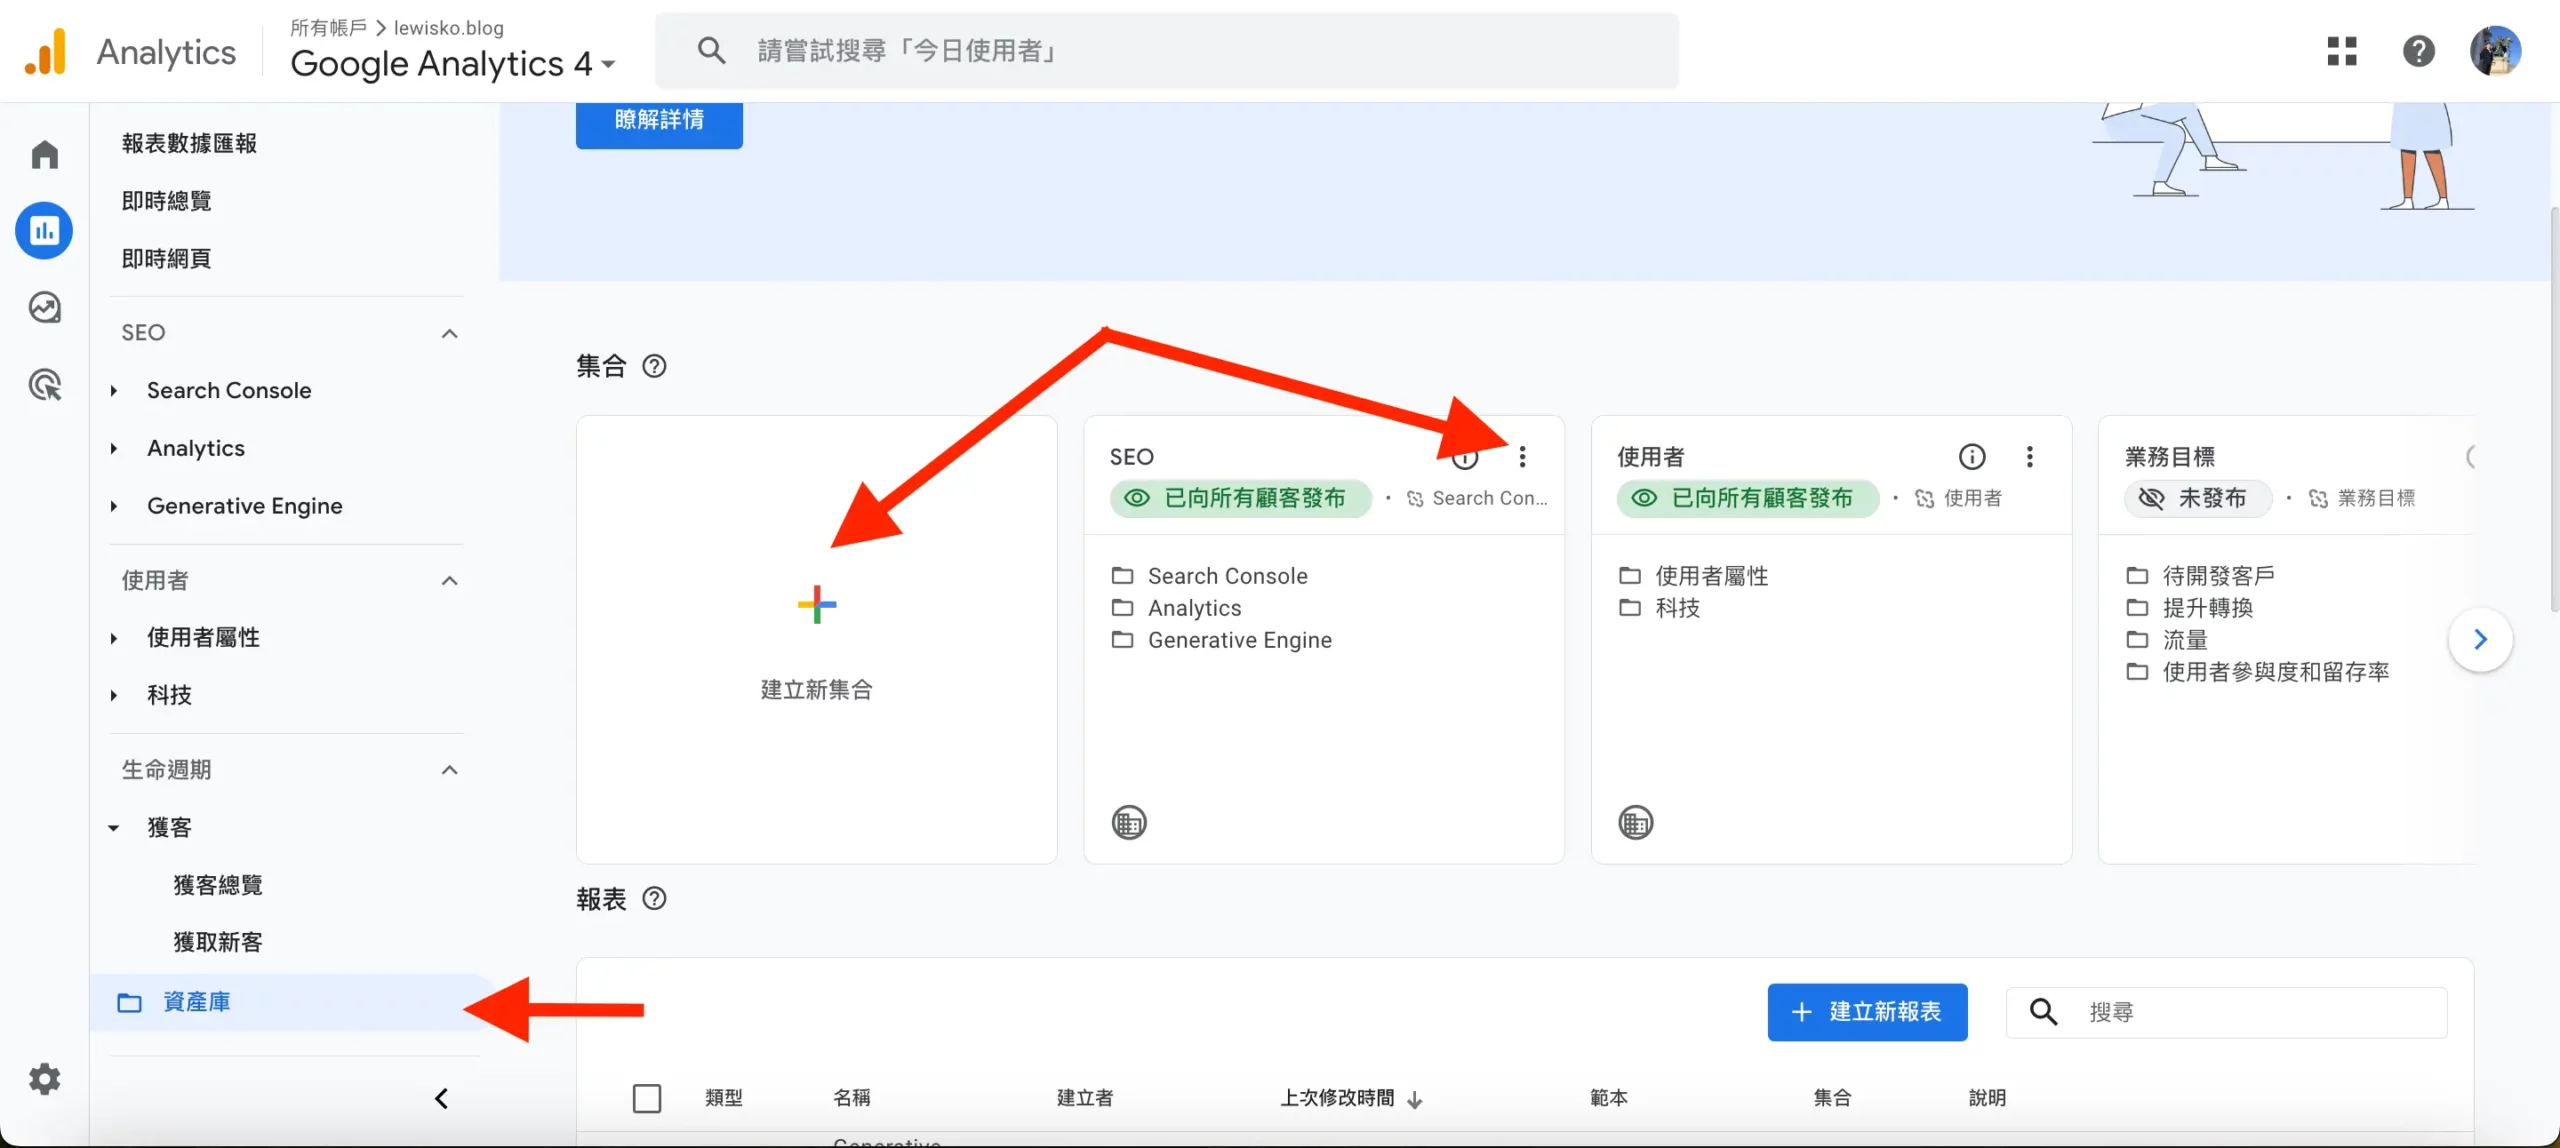Collapse the sidebar with the left chevron
The image size is (2560, 1148).
coord(441,1098)
